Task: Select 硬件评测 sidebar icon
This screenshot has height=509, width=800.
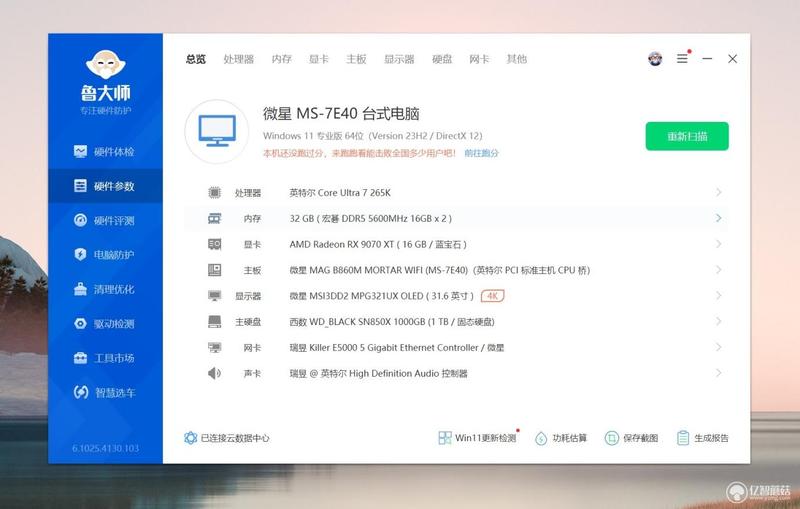Action: click(x=80, y=220)
